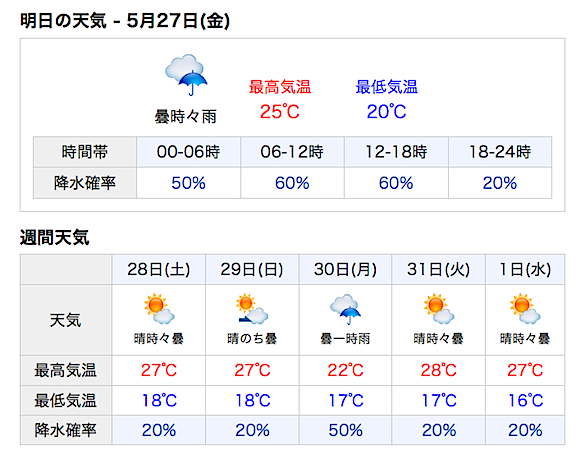Click the 20% rain chance under 18-24時
Screen dimensions: 576x455
tap(500, 183)
